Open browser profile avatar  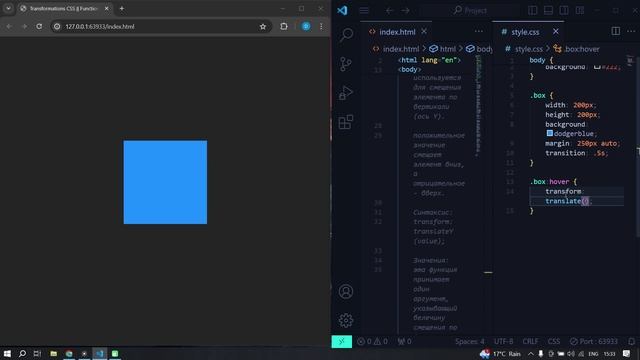[306, 27]
